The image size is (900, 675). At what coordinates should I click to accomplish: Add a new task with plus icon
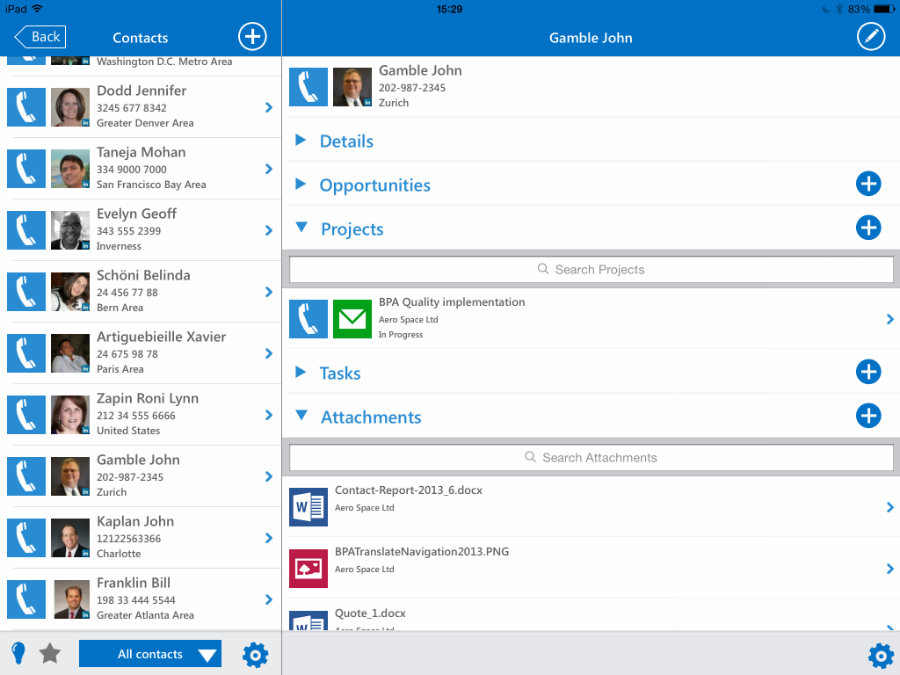click(868, 371)
